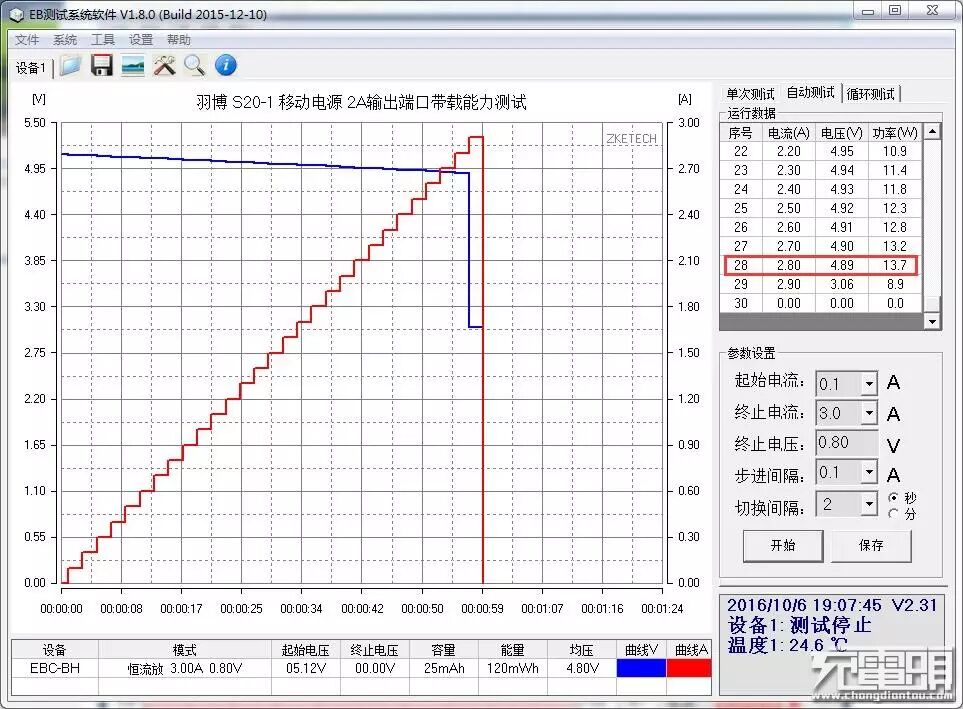Select the 秒 seconds radio button

tap(894, 497)
